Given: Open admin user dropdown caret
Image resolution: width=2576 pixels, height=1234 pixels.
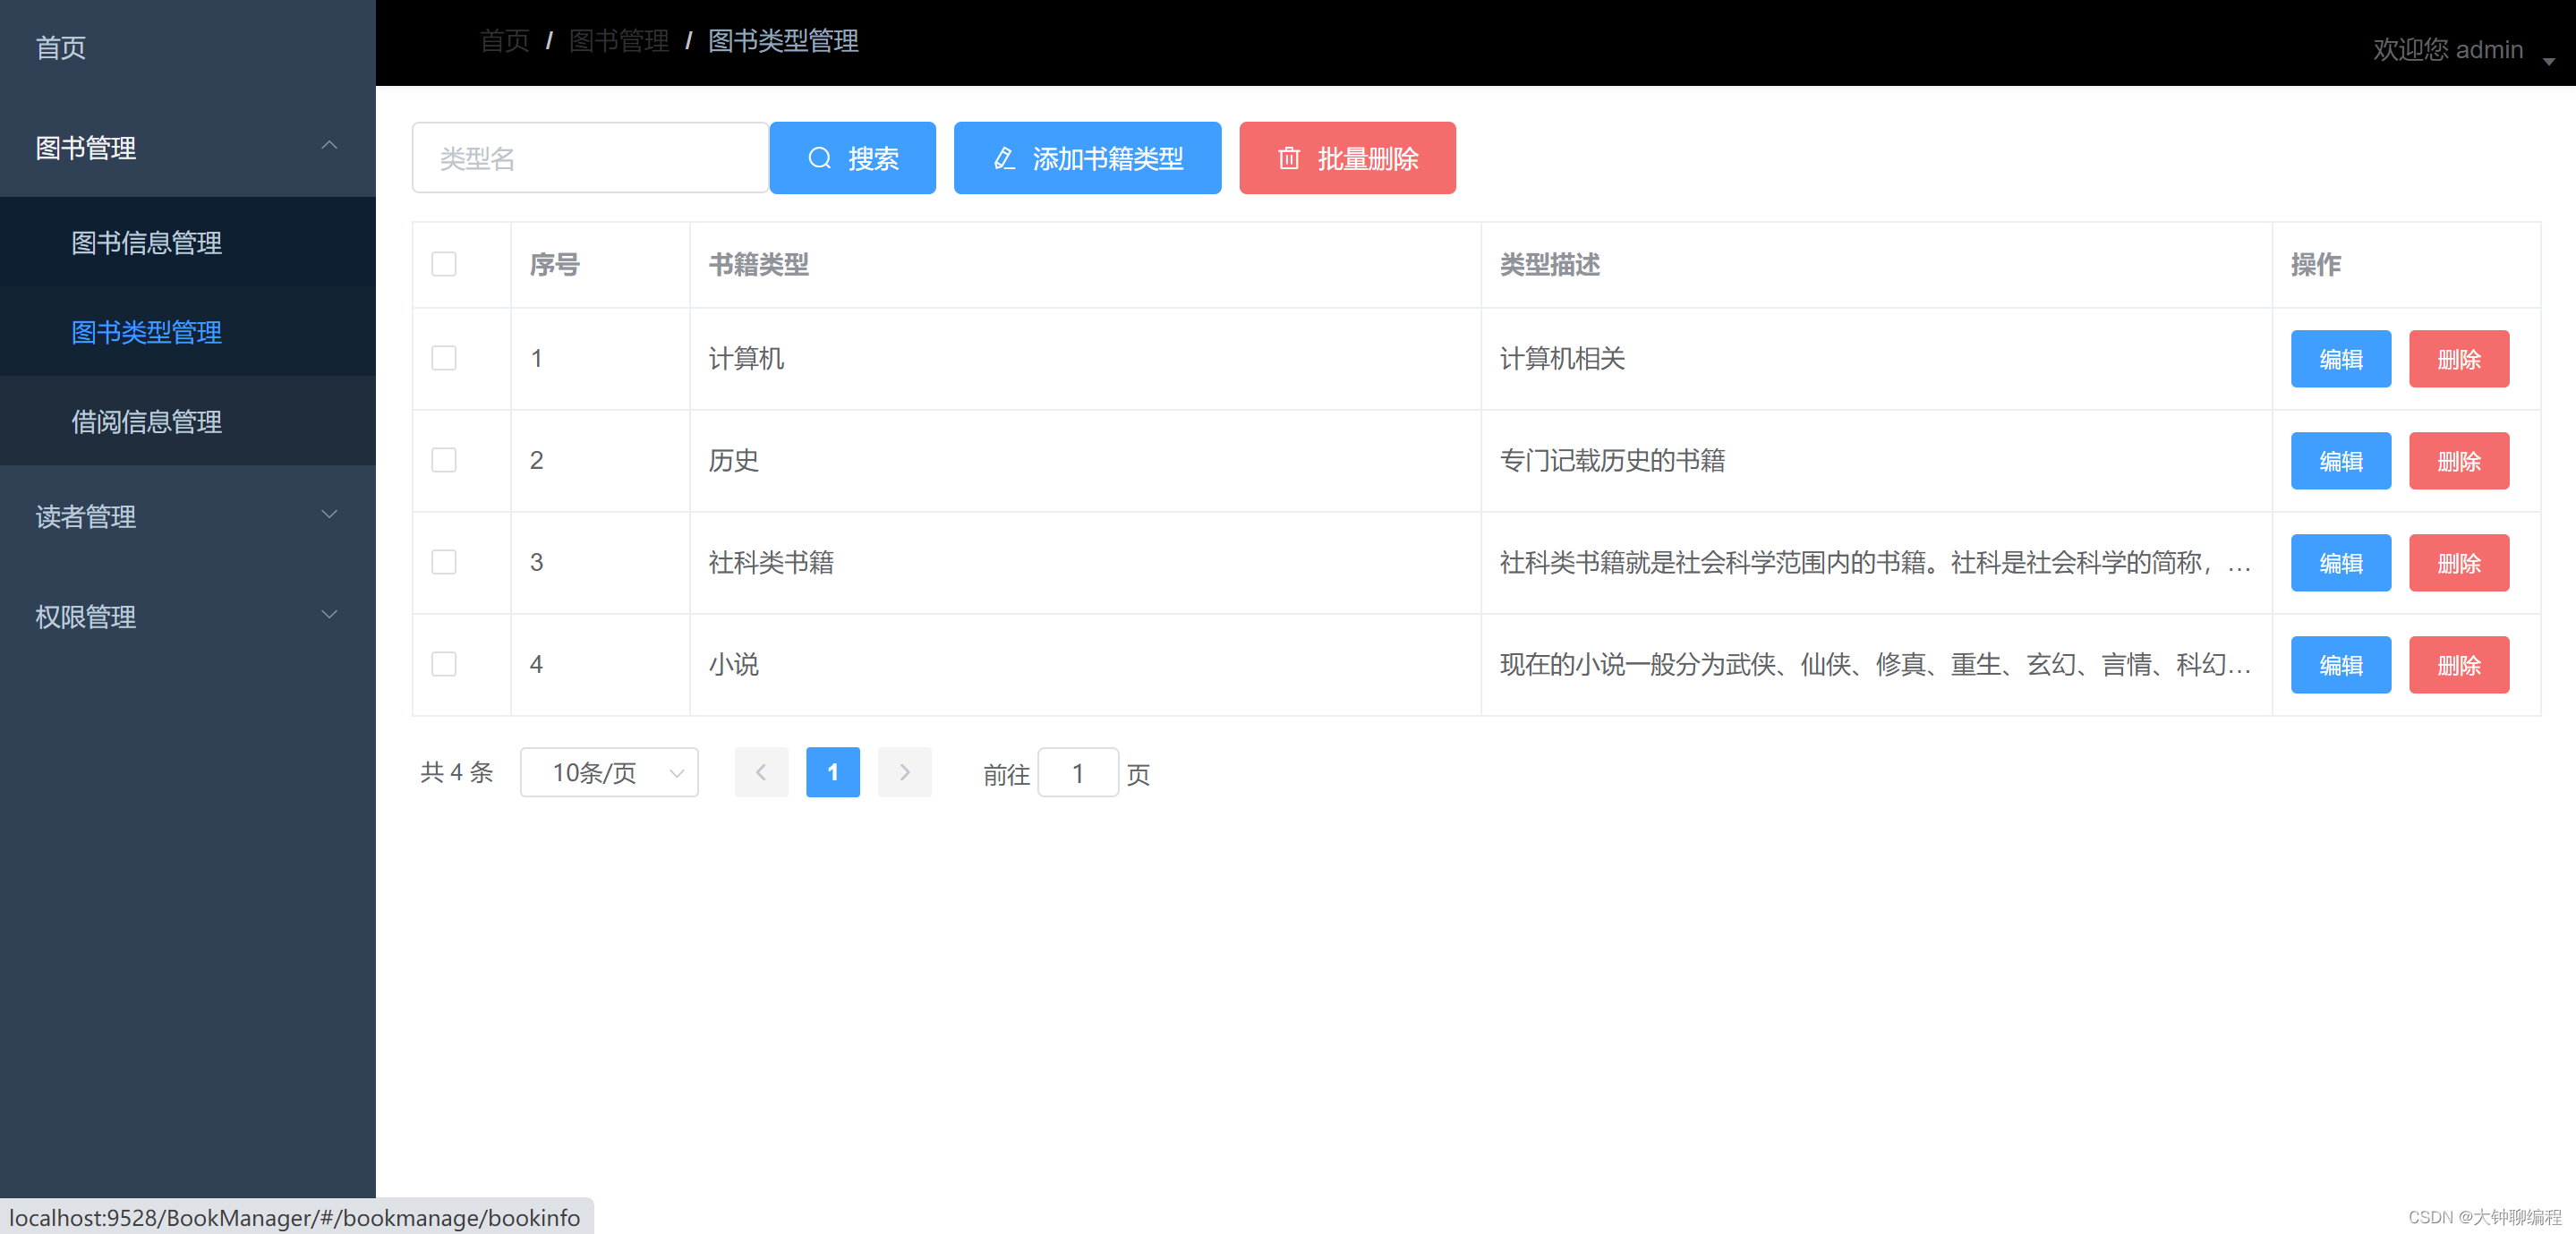Looking at the screenshot, I should click(x=2549, y=61).
